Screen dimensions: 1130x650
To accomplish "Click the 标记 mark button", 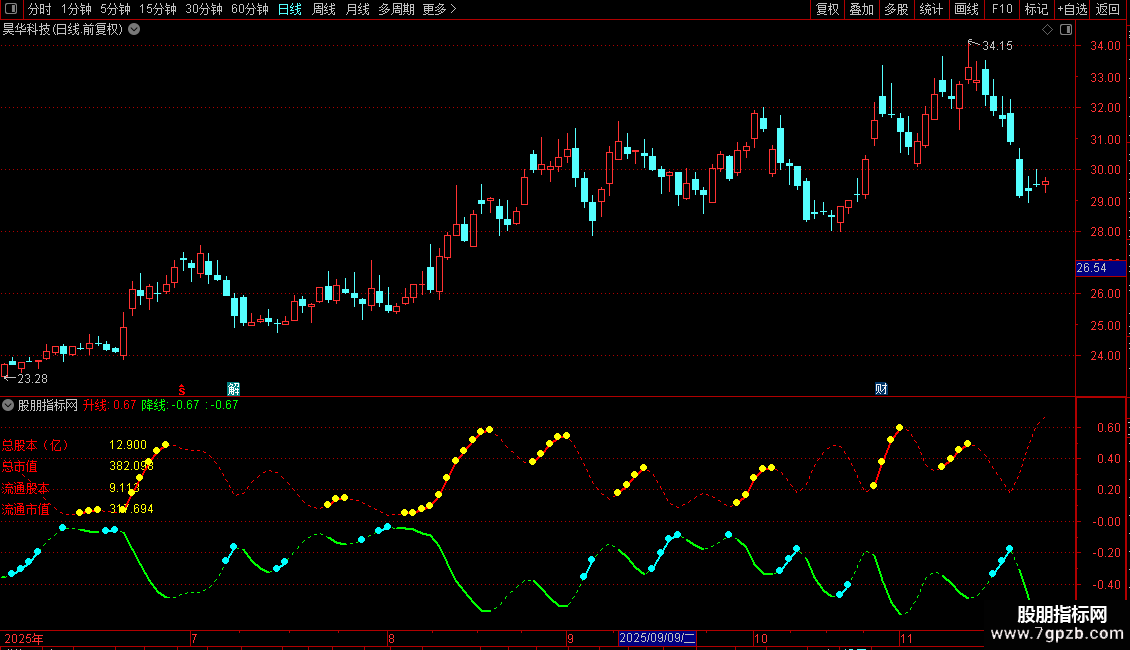I will tap(1036, 9).
